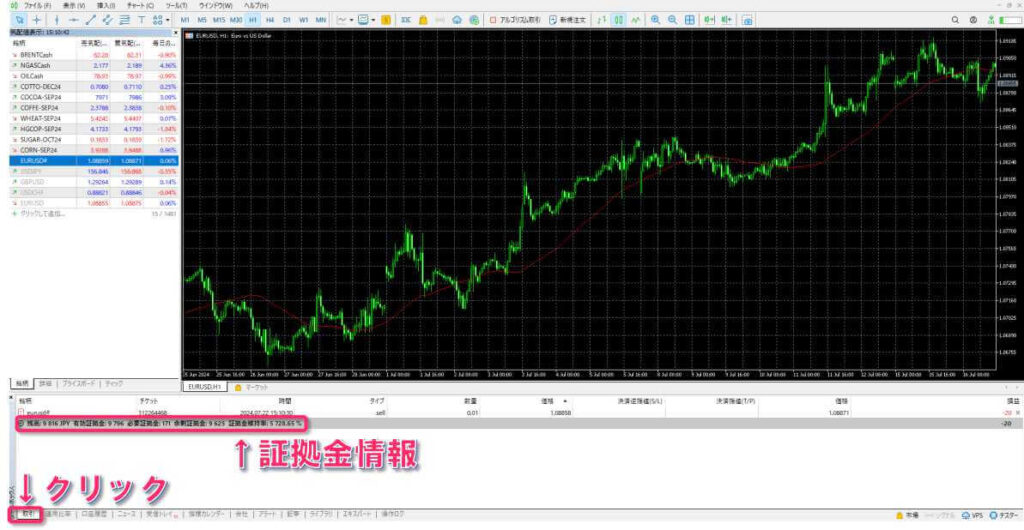
Task: Switch chart to candlestick type
Action: click(619, 20)
